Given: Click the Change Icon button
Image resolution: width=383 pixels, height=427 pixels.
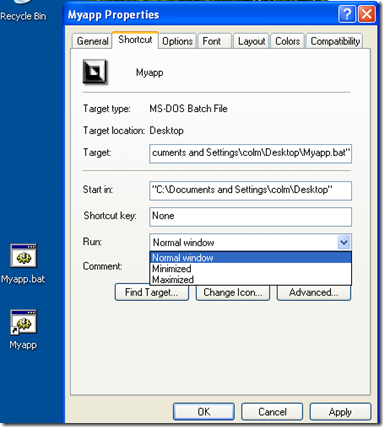Looking at the screenshot, I should (x=233, y=292).
